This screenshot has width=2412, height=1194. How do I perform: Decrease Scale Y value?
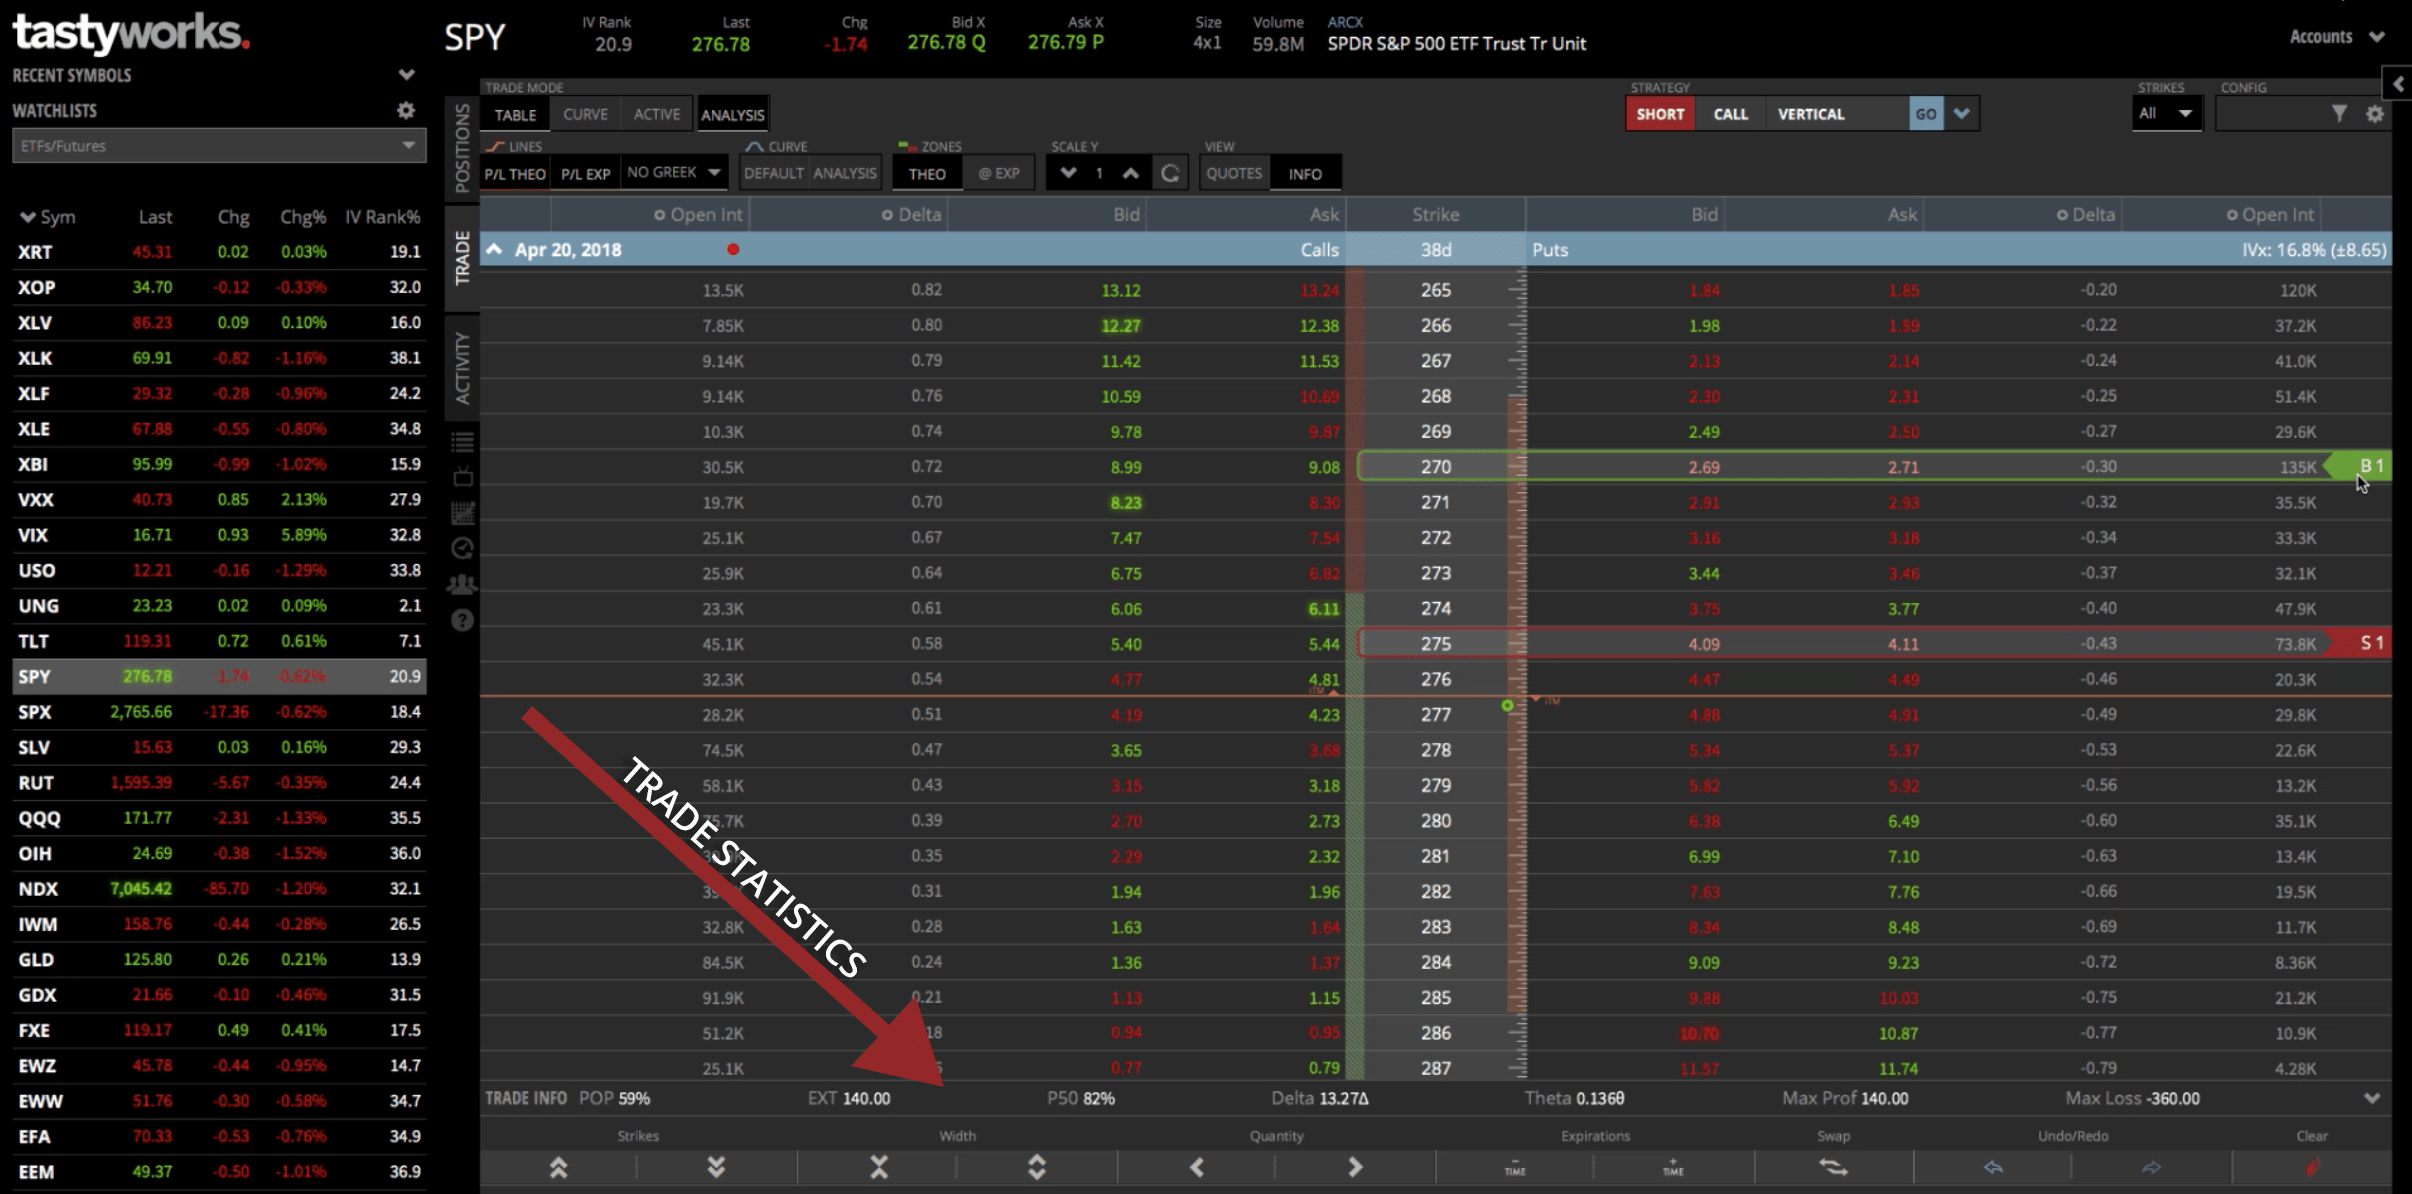coord(1068,173)
